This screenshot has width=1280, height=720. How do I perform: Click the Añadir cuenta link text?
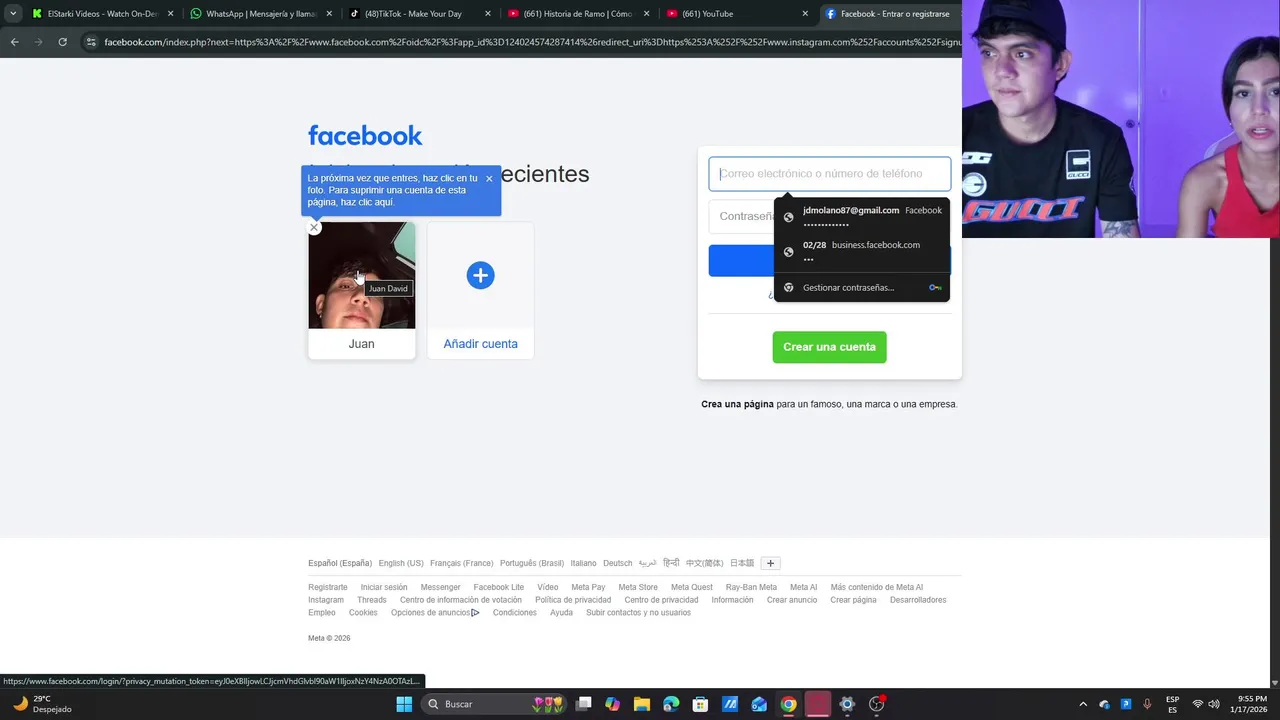click(x=480, y=344)
